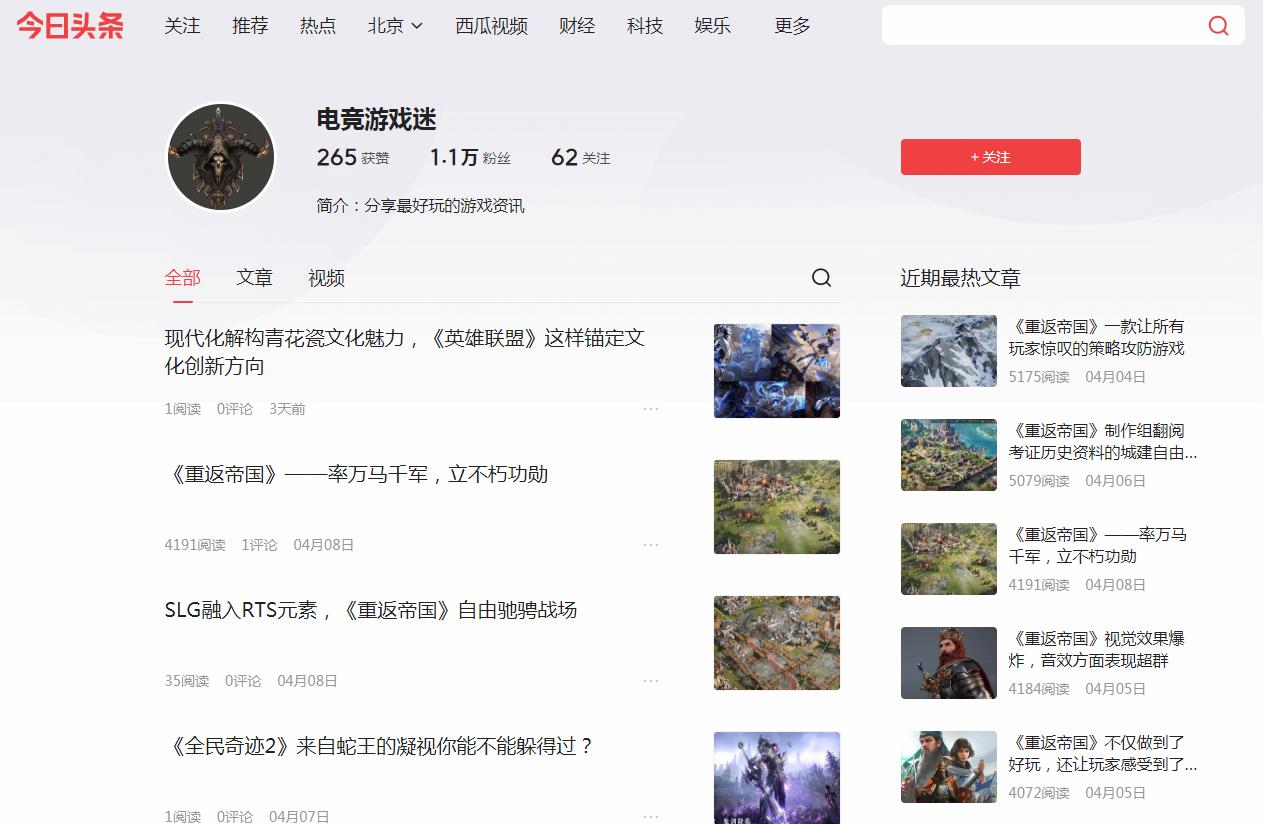
Task: Click thumbnail beside 不仅做到了好玩 hot article
Action: coord(949,767)
